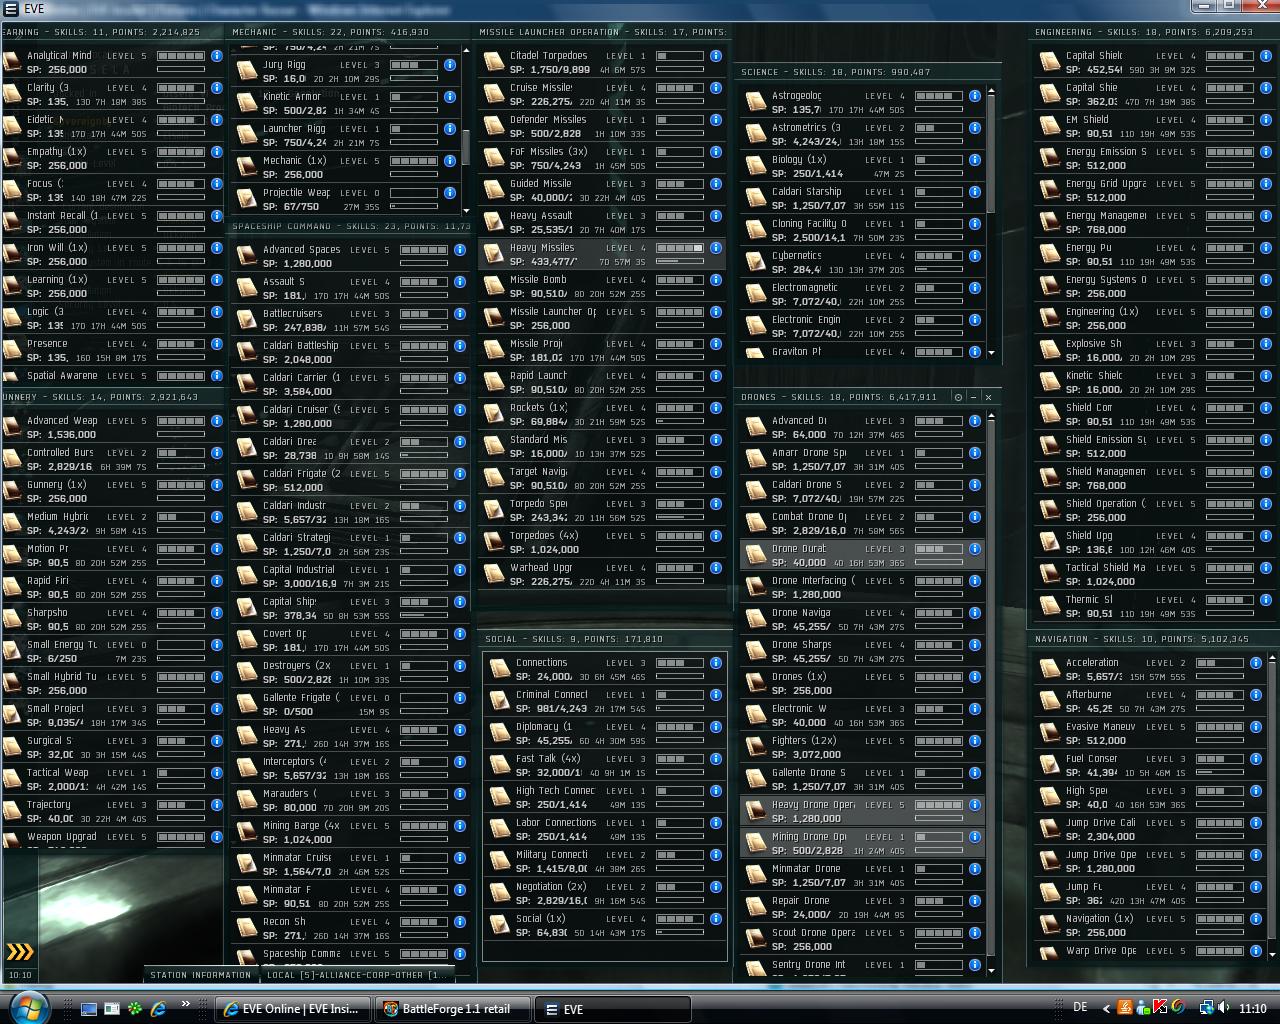Select the Afterburner skill book icon

(1049, 701)
